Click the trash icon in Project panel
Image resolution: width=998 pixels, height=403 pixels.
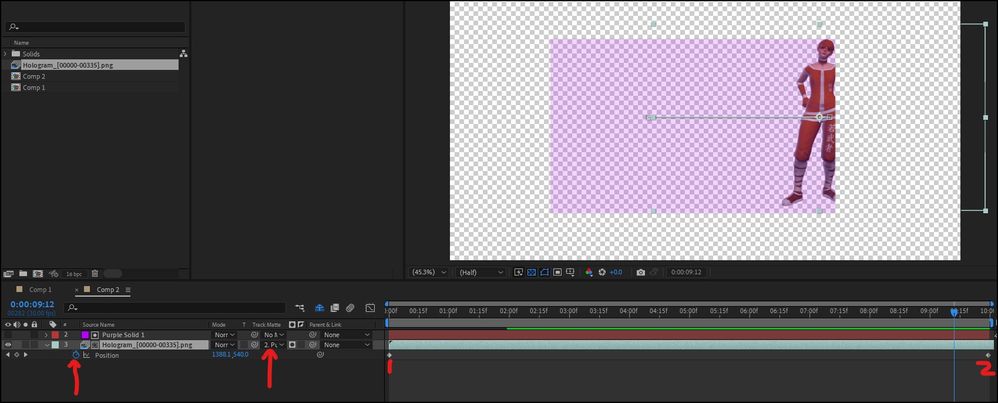tap(94, 274)
